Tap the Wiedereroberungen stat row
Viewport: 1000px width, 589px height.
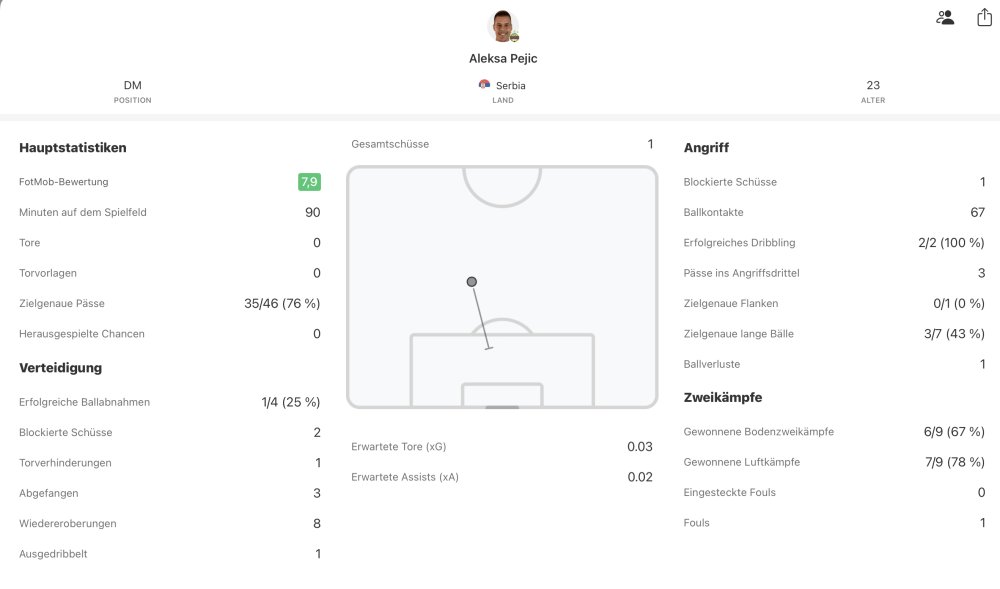(x=169, y=523)
